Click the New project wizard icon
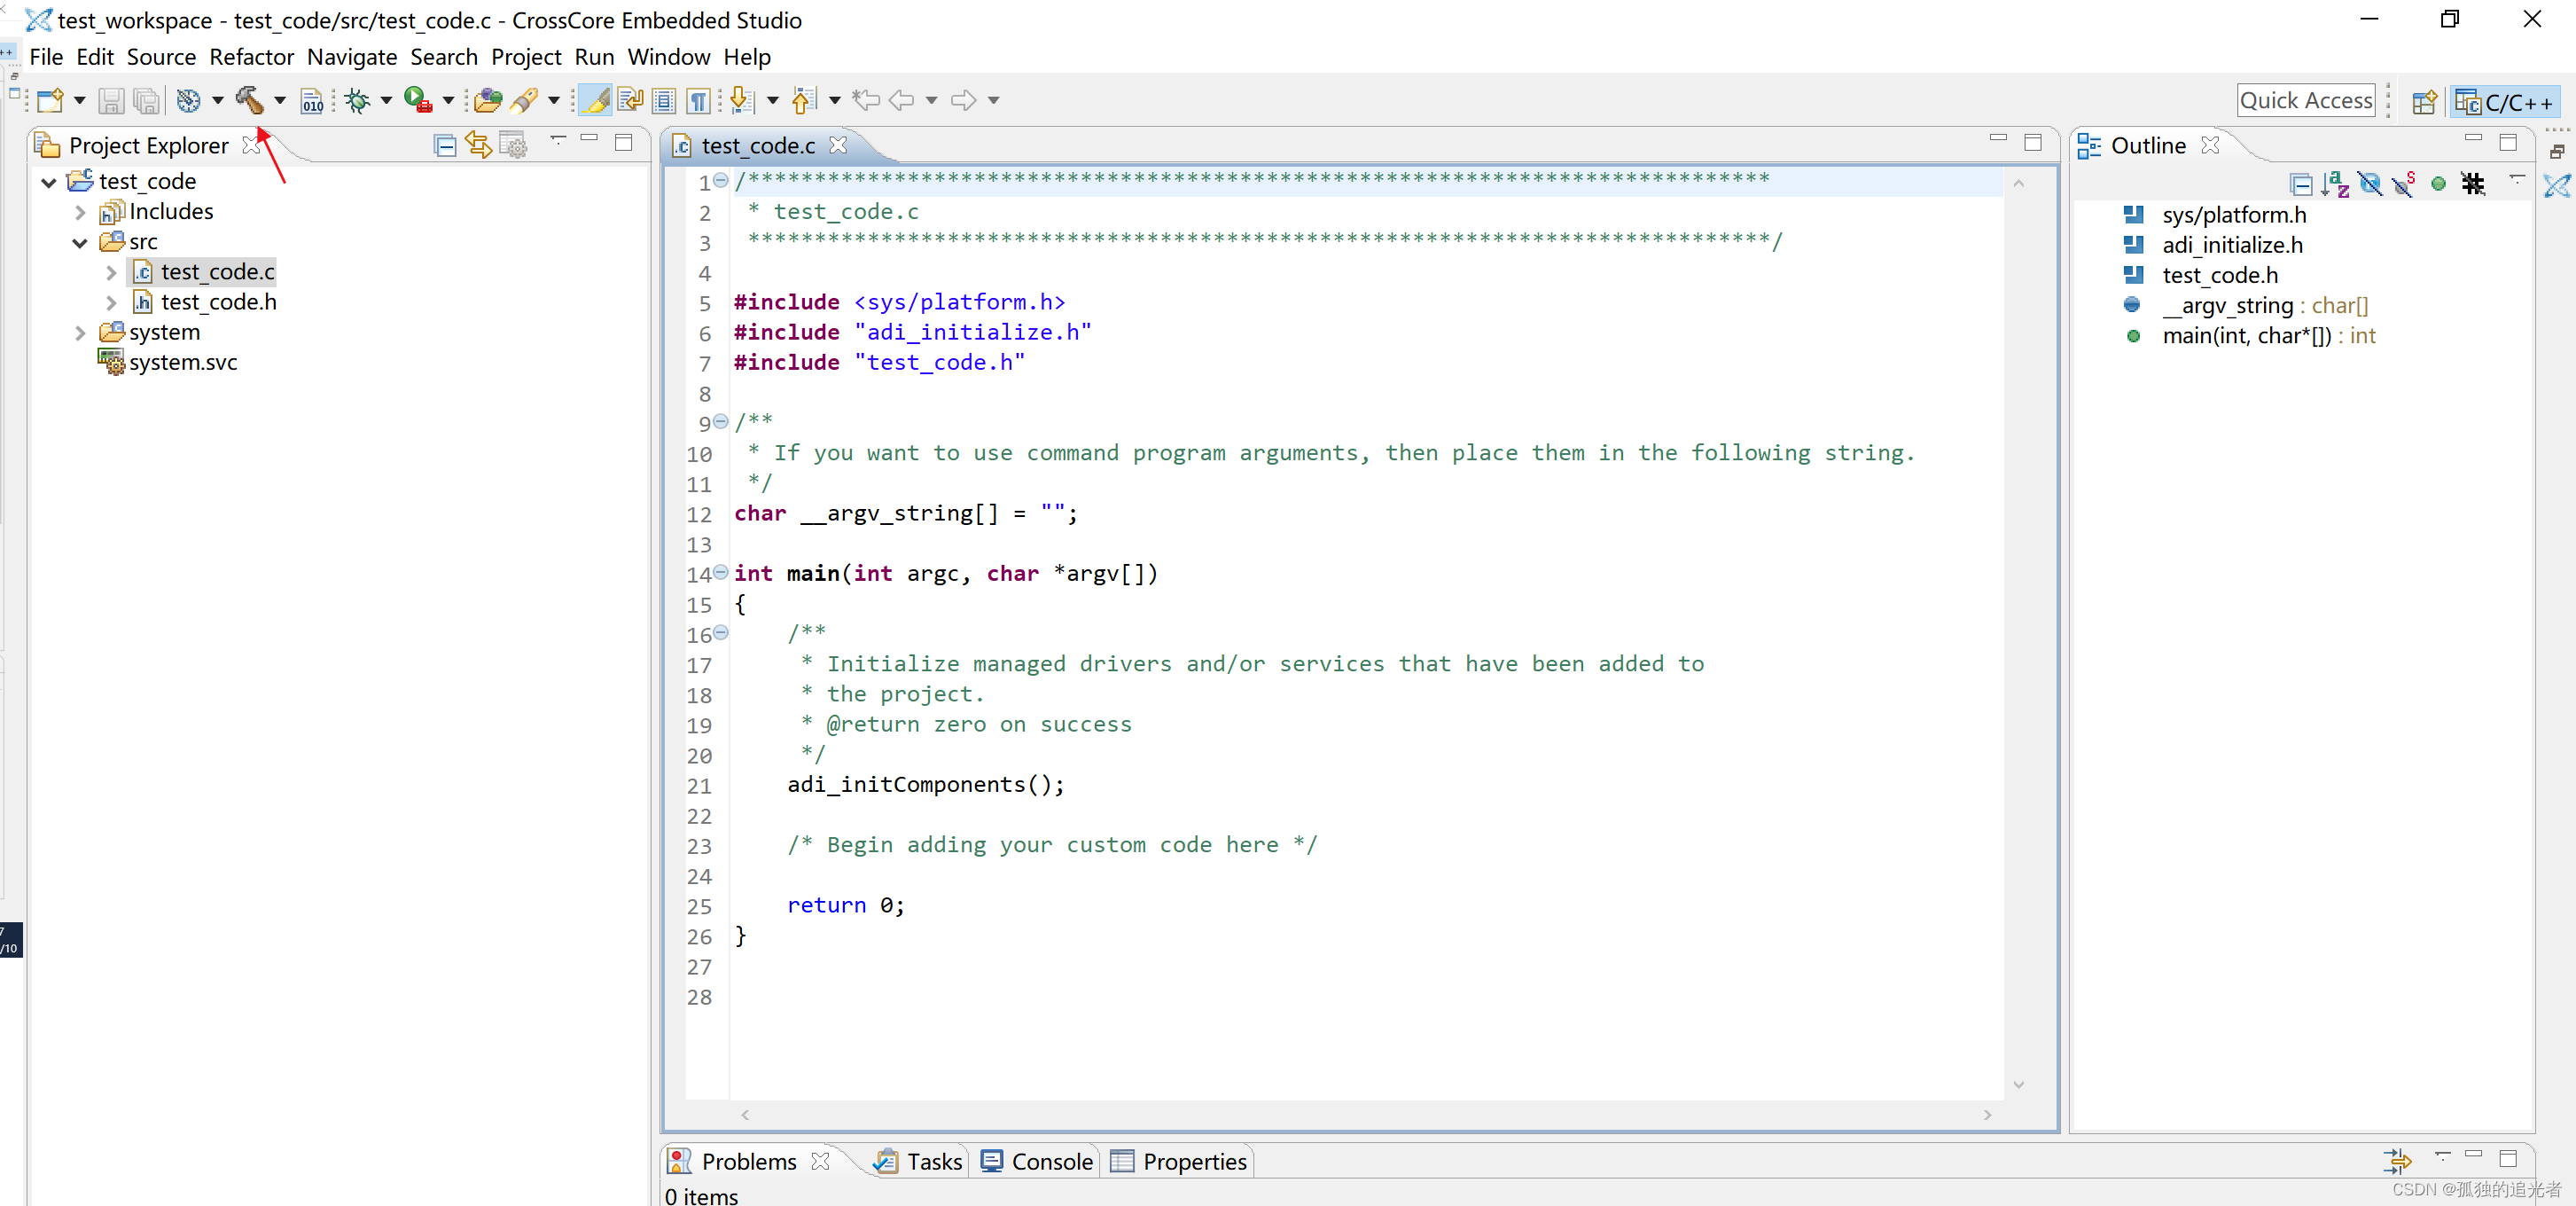The image size is (2576, 1206). [x=50, y=100]
